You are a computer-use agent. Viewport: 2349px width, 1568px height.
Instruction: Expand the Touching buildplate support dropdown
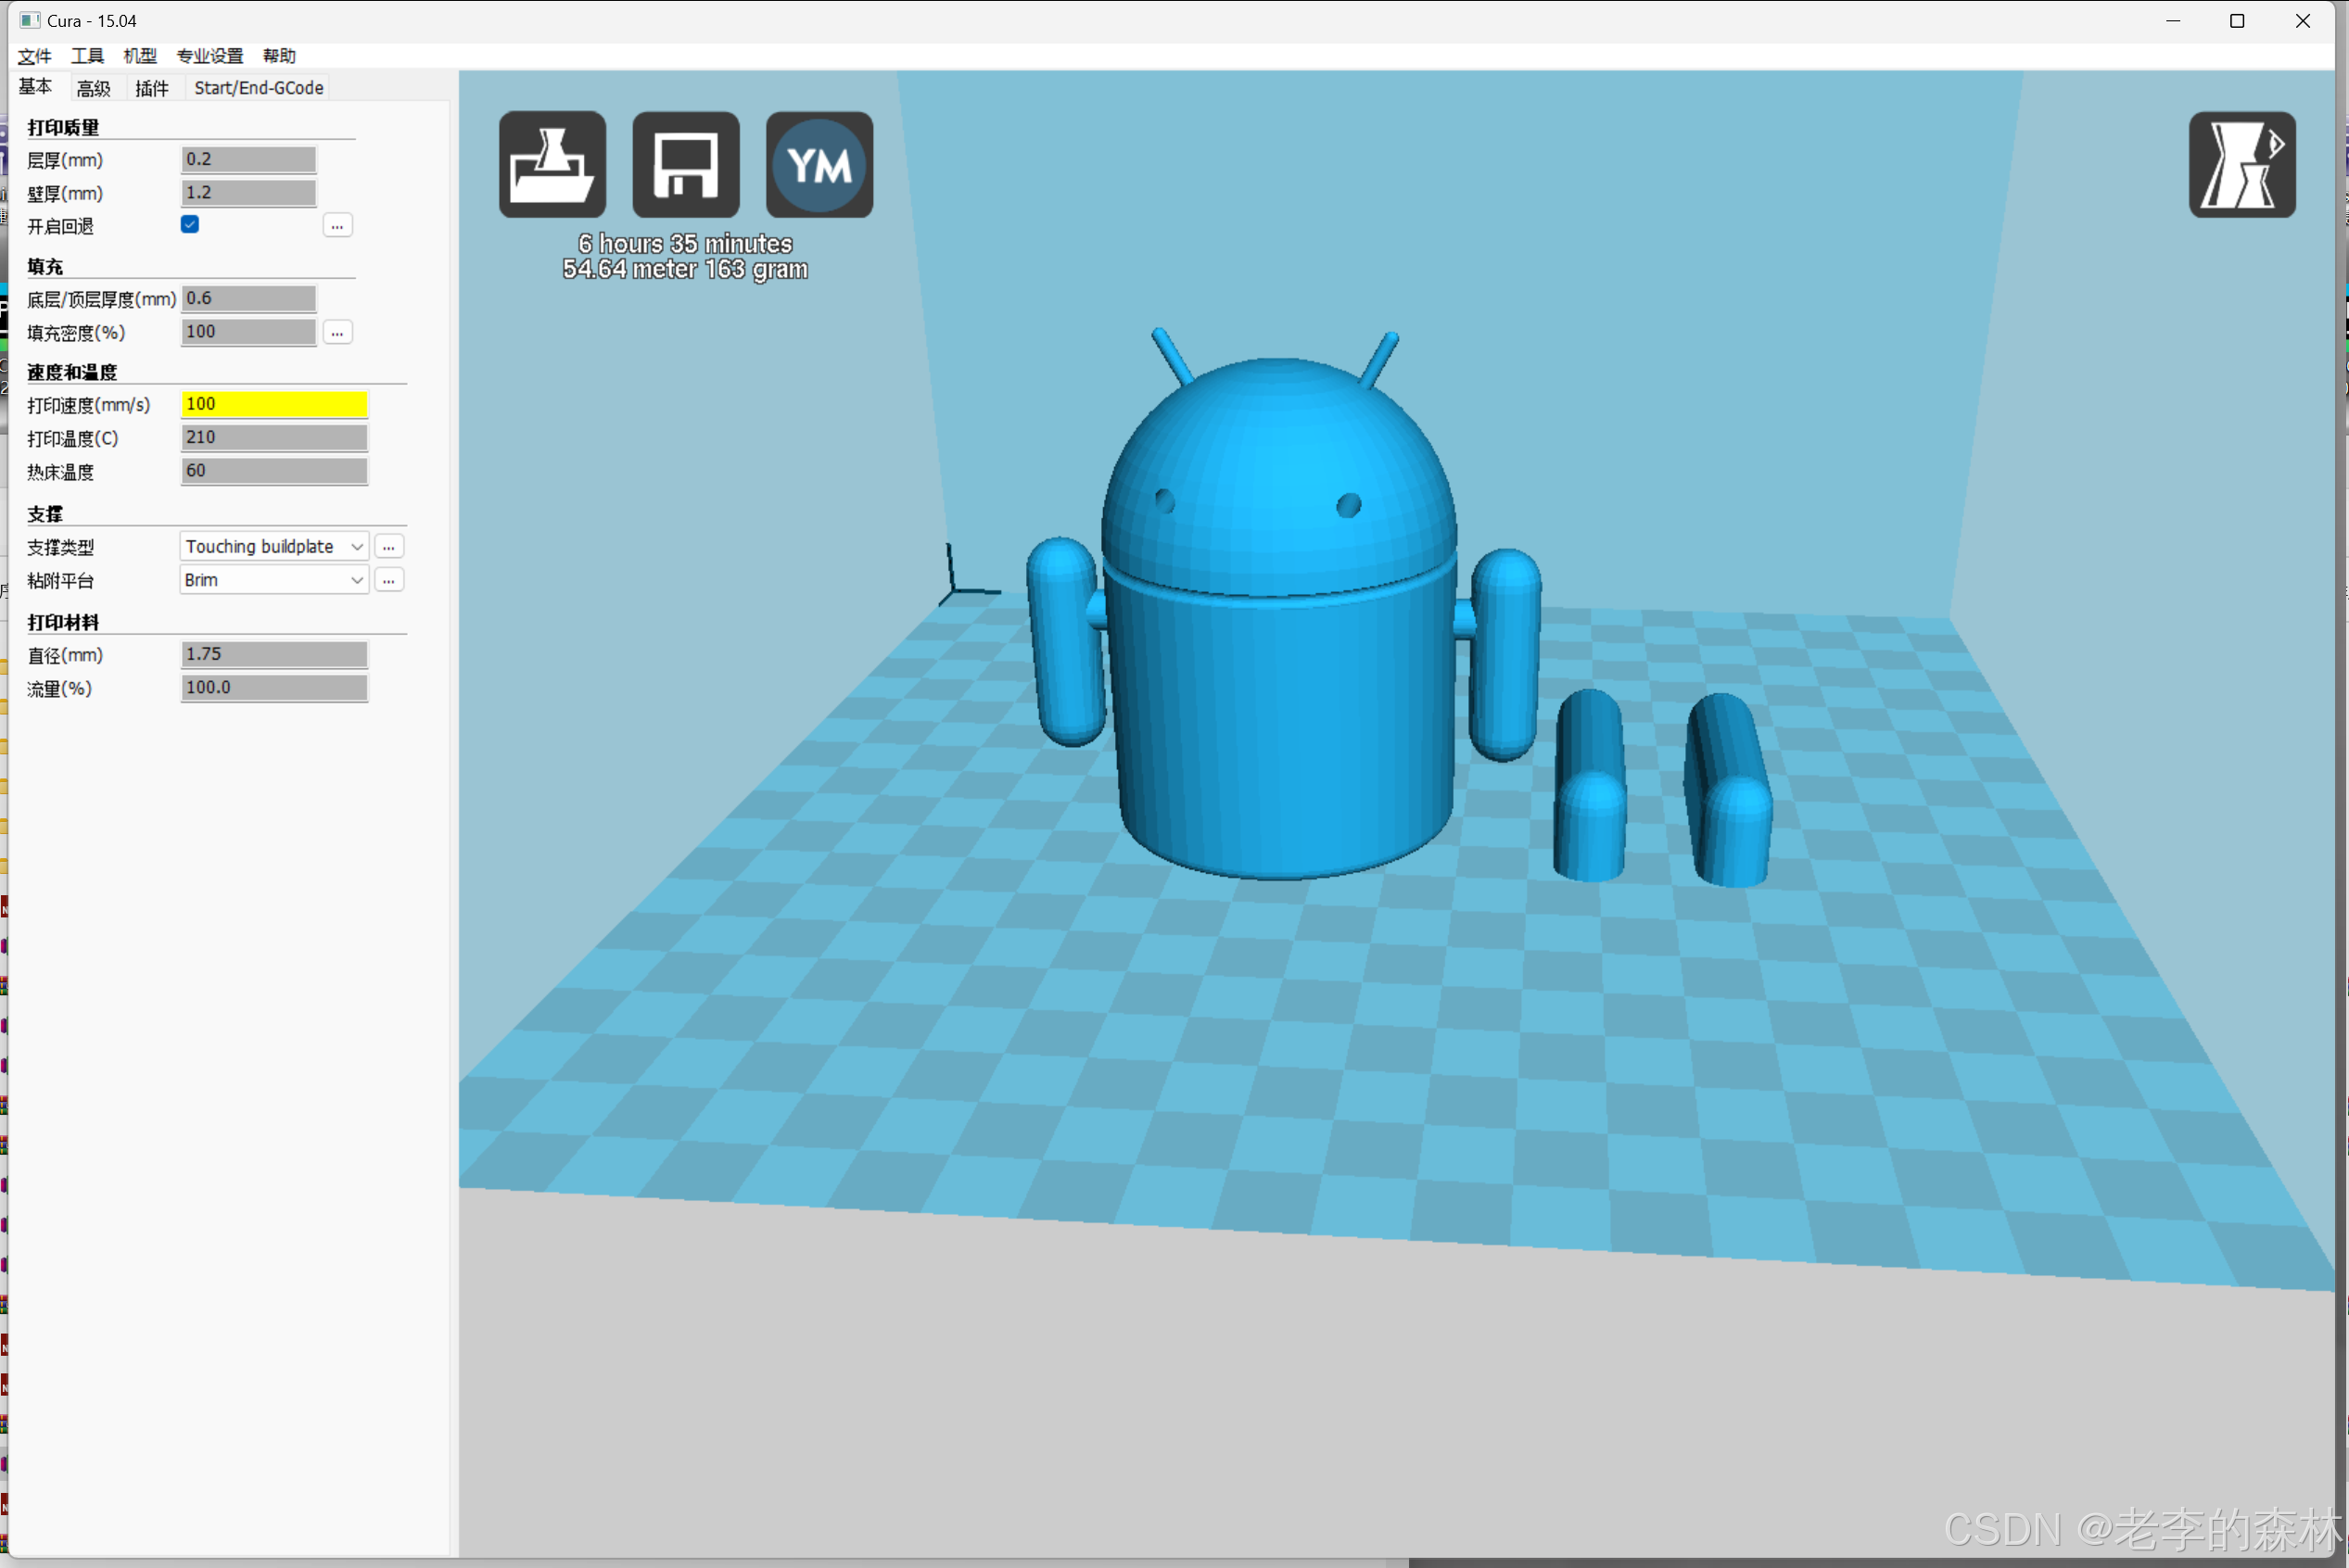coord(274,547)
